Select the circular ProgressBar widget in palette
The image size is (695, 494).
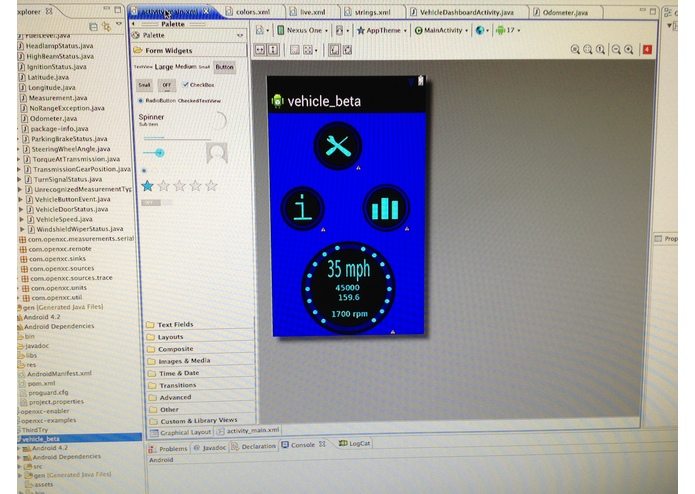(x=218, y=121)
